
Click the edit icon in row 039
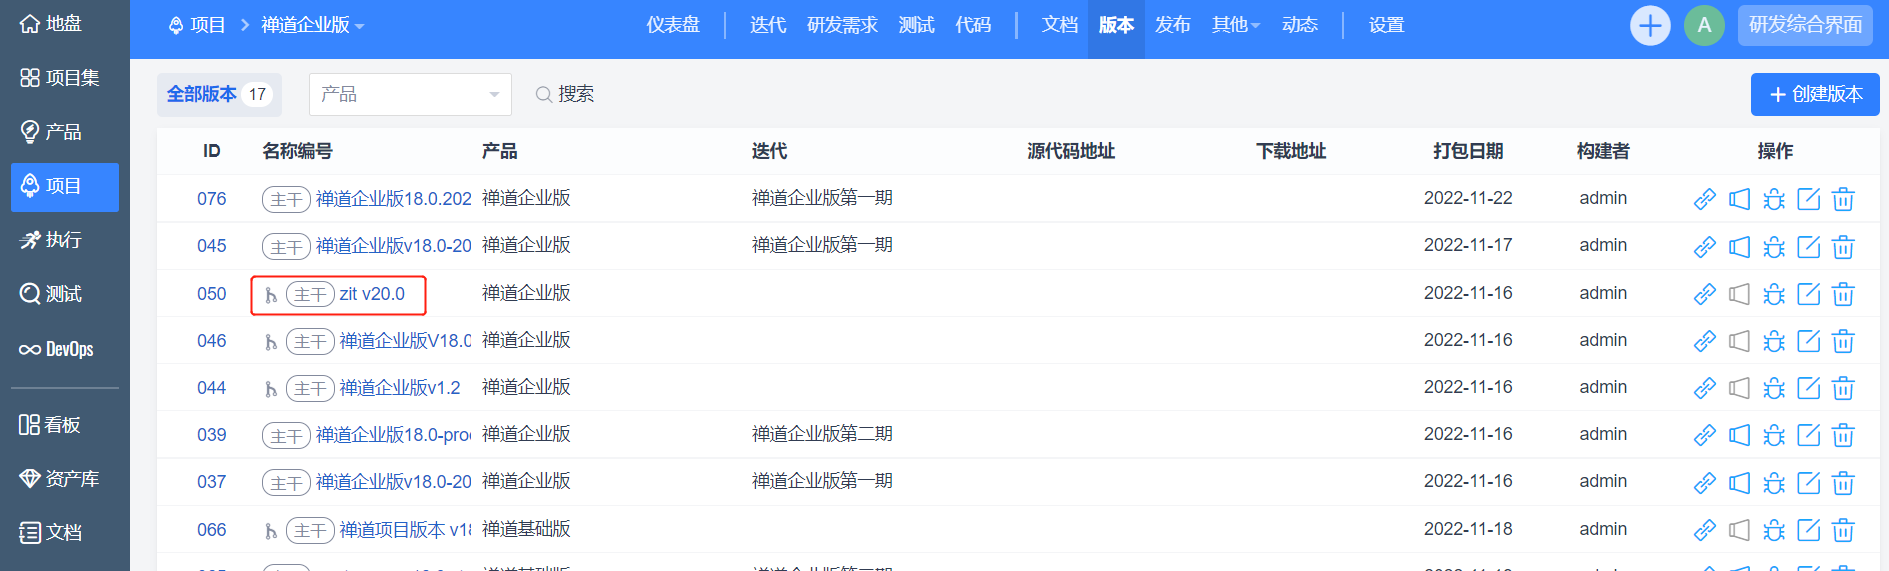(x=1809, y=435)
